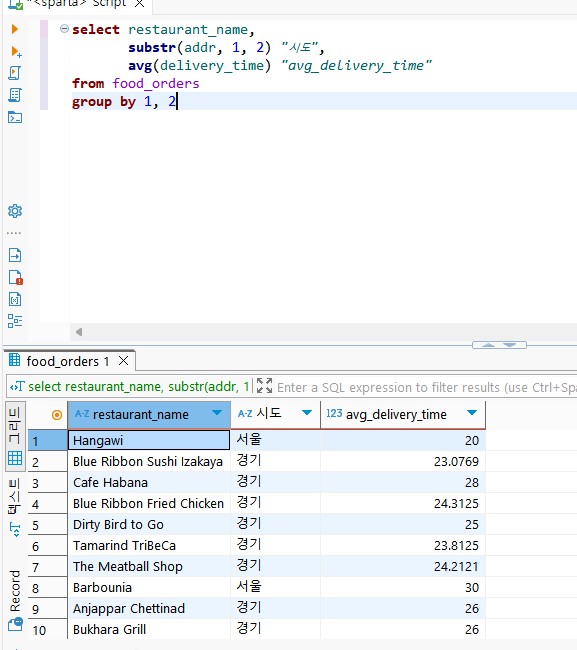Open SQL console terminal icon
This screenshot has width=577, height=650.
(15, 117)
